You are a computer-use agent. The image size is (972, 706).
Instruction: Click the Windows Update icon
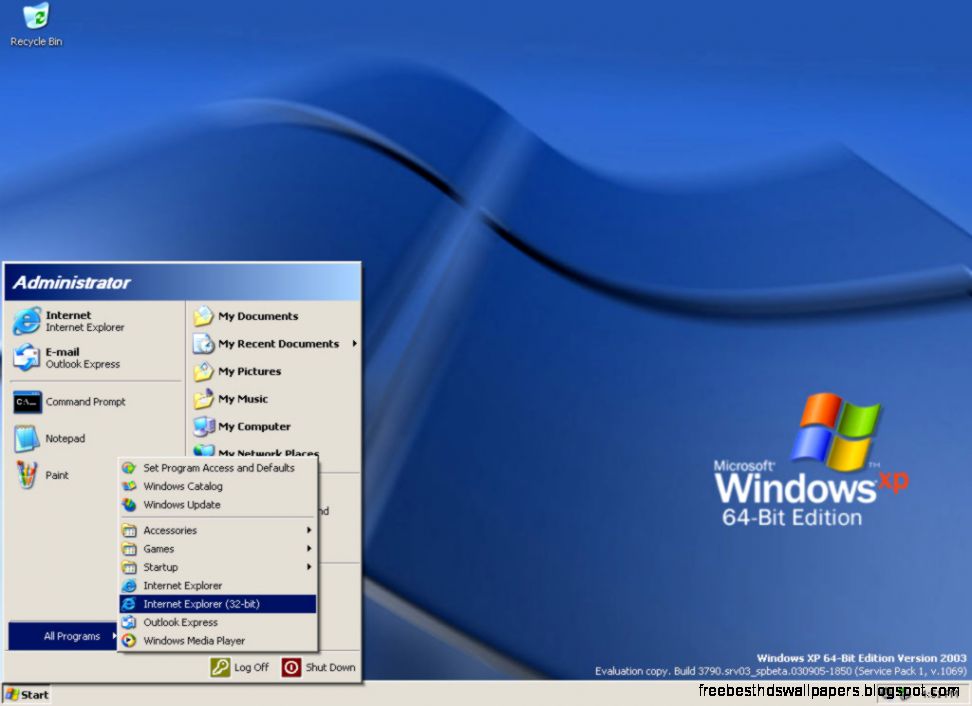pyautogui.click(x=129, y=505)
